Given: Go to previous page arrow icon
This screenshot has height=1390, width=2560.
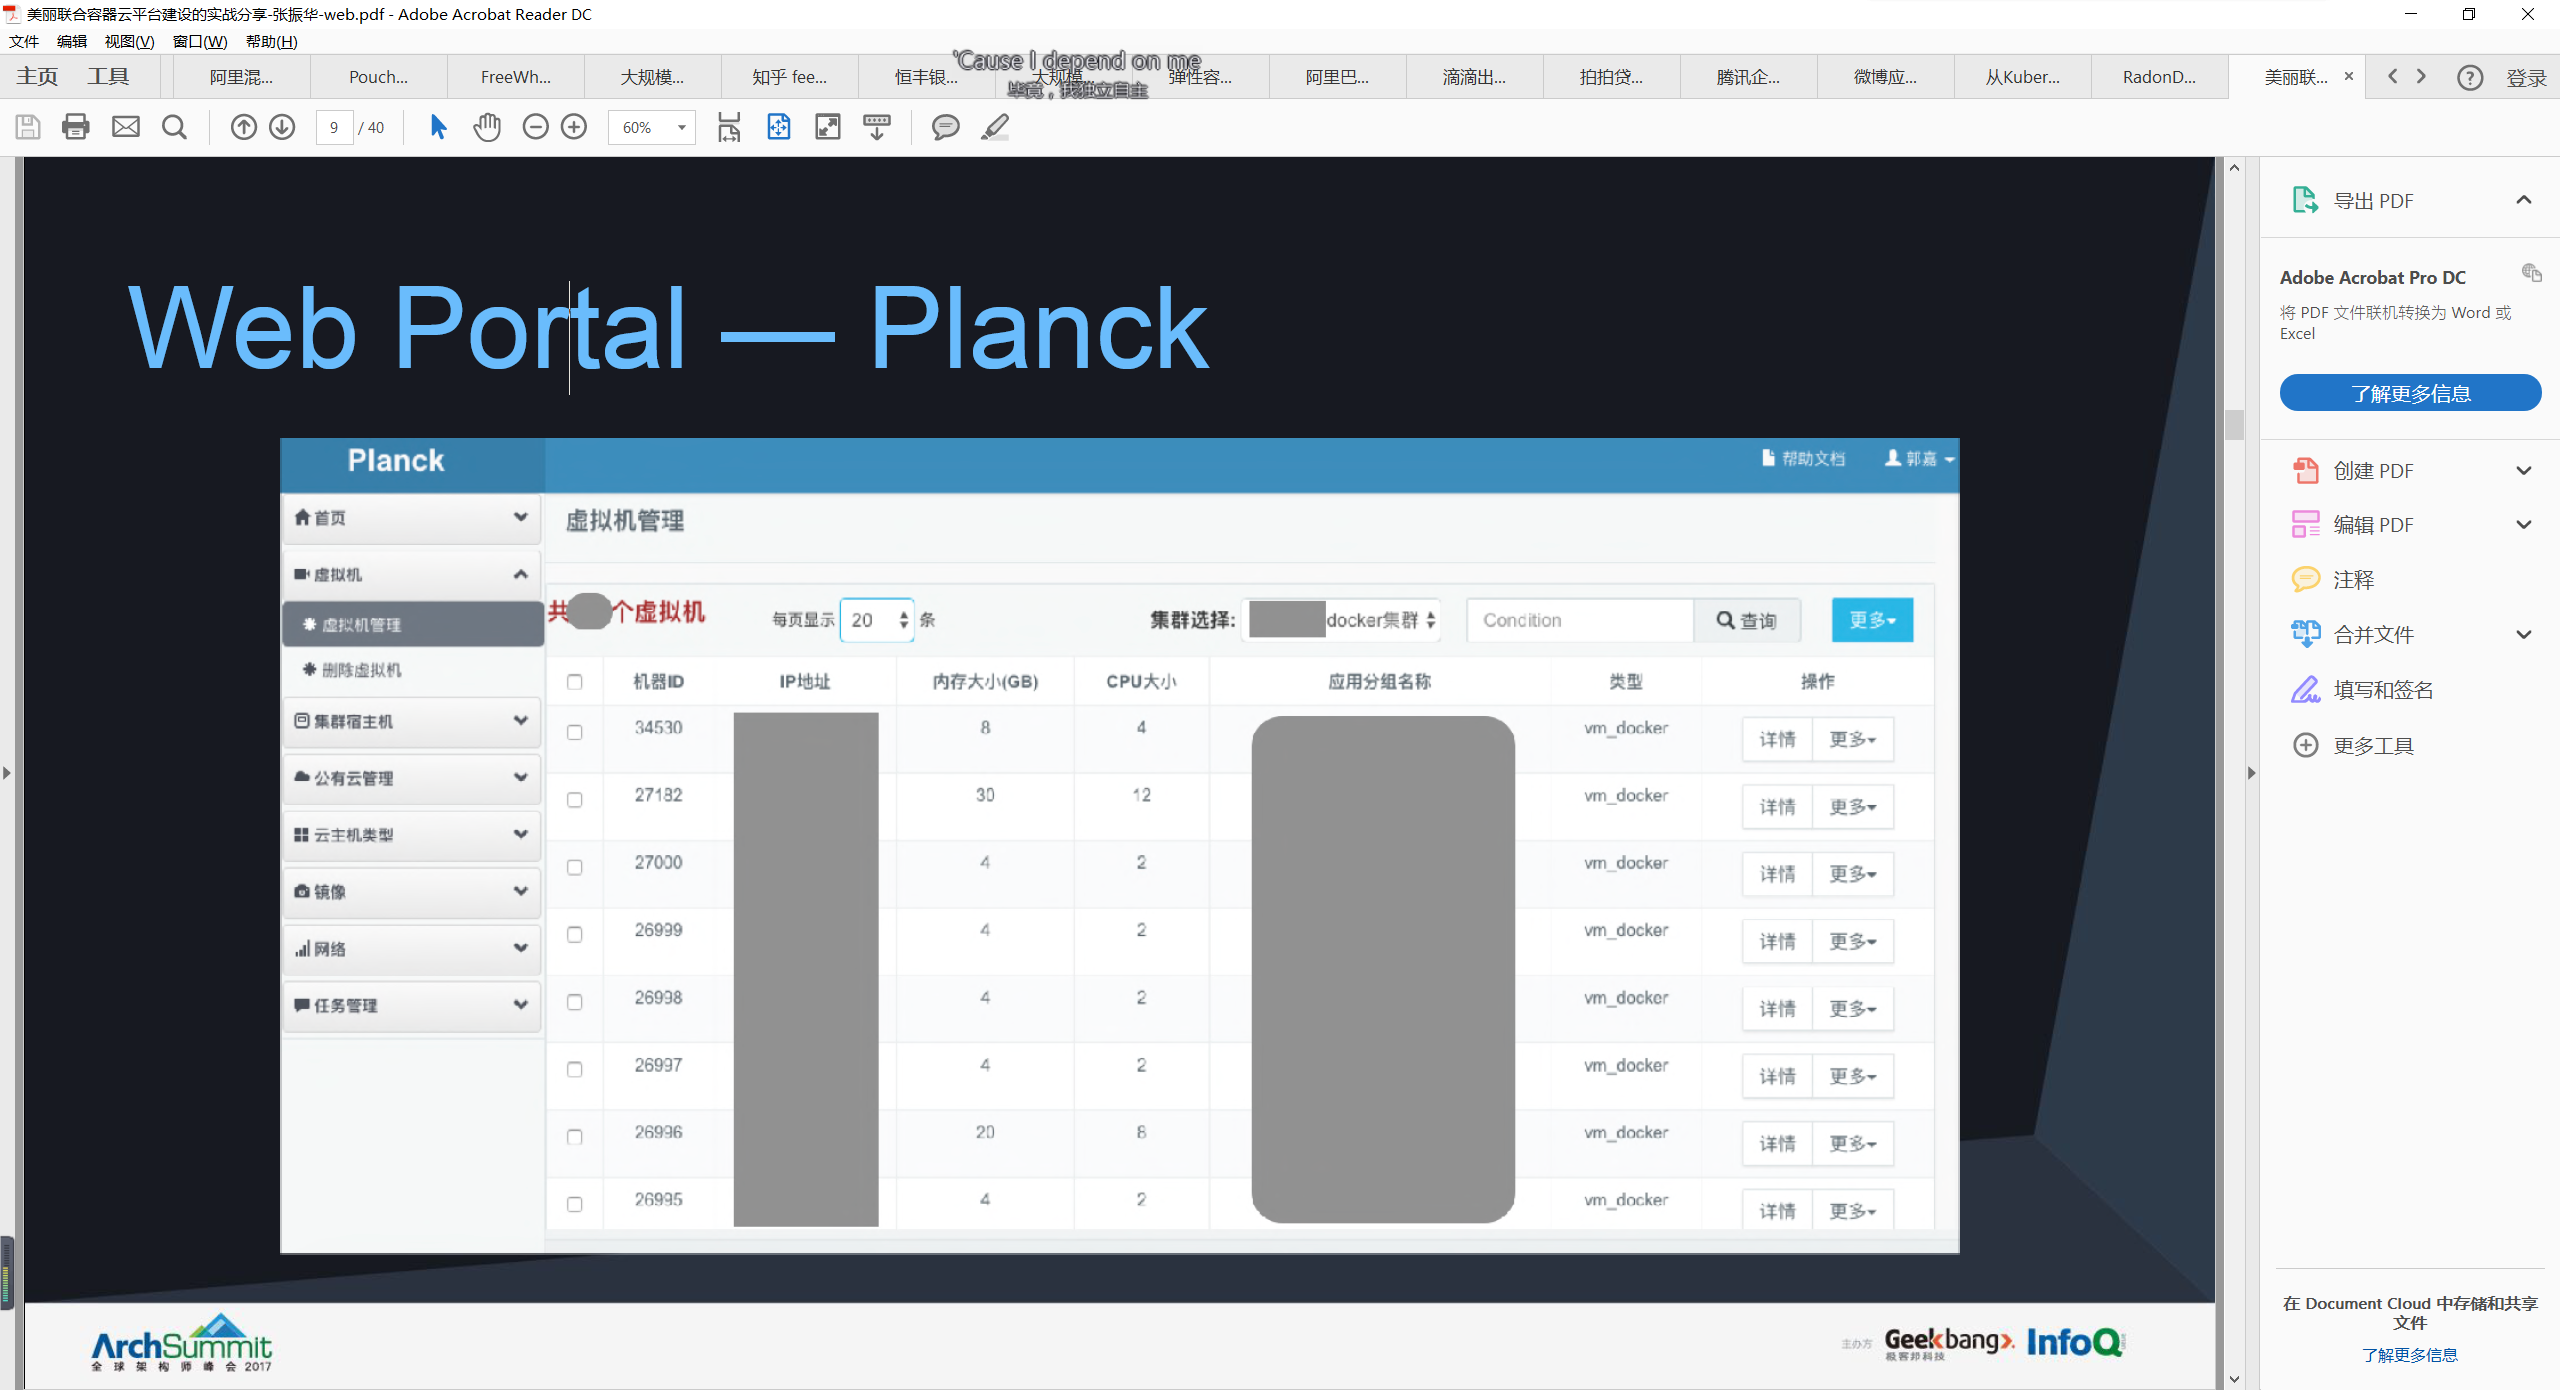Looking at the screenshot, I should (243, 127).
